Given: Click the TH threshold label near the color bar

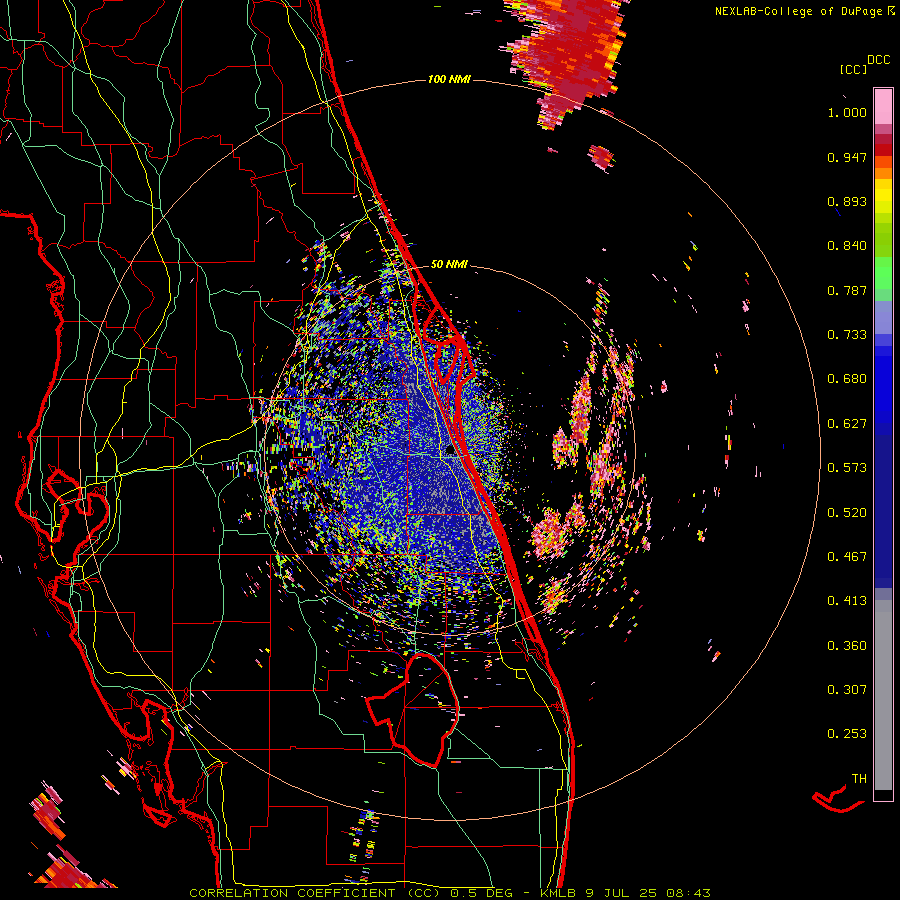Looking at the screenshot, I should coord(859,779).
